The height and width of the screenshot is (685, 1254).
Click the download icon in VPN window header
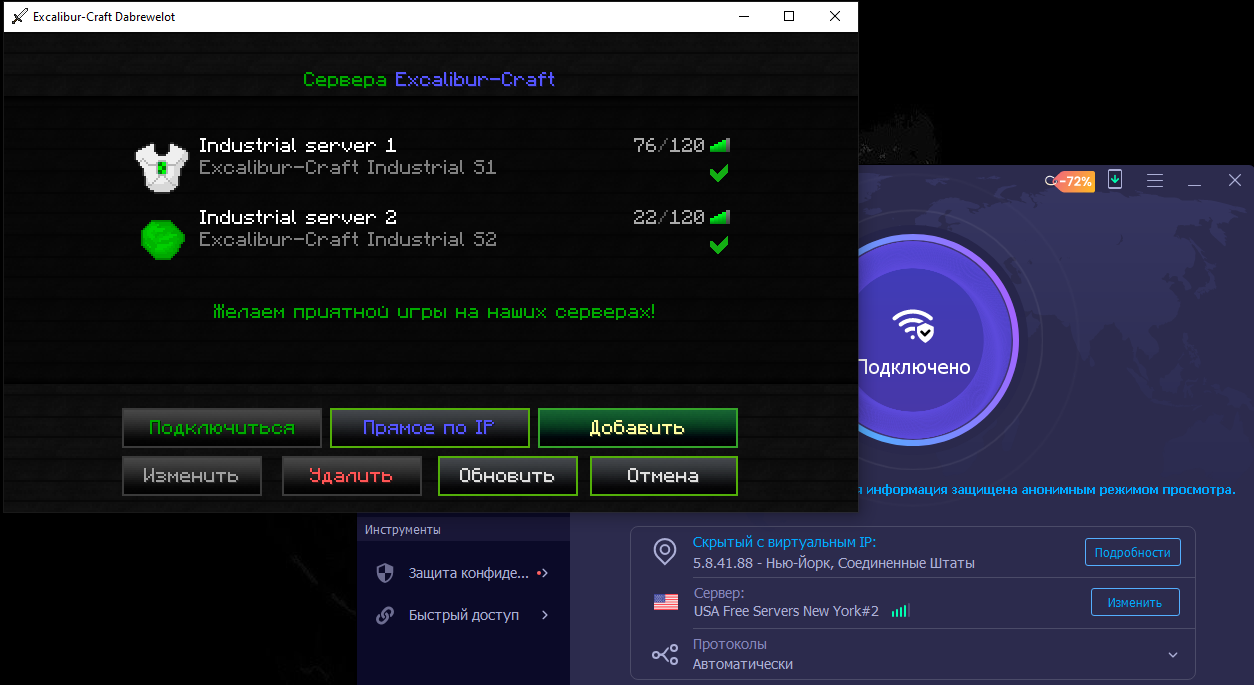pyautogui.click(x=1116, y=180)
